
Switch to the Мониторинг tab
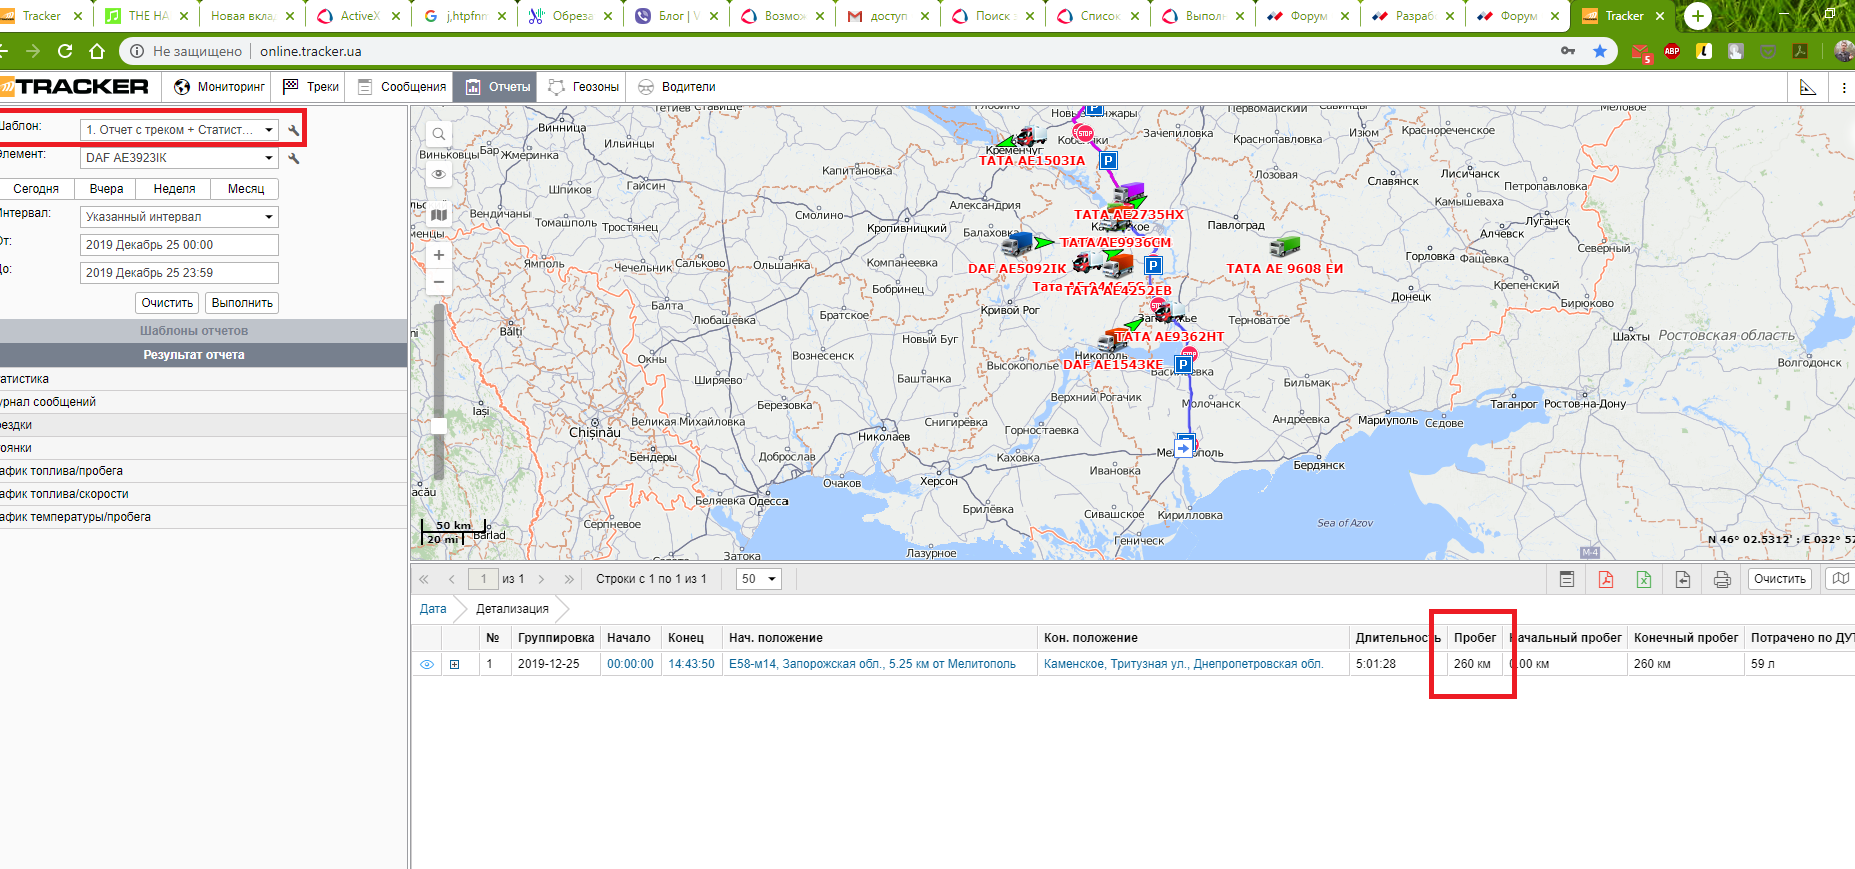click(220, 87)
